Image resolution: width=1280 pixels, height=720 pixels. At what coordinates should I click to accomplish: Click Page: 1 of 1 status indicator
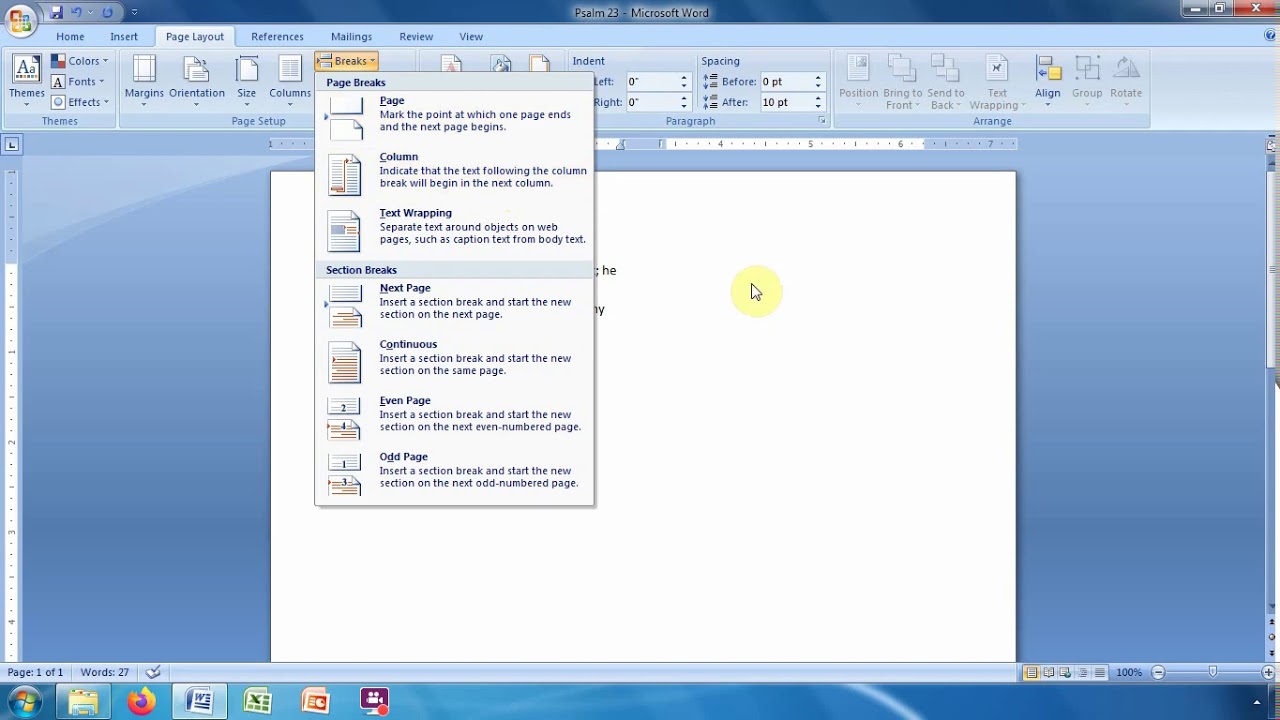tap(35, 673)
